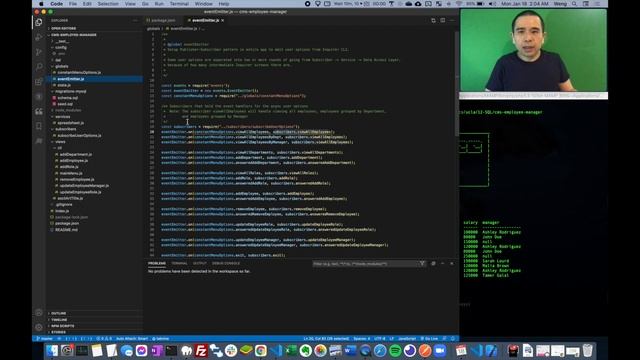
Task: Click the JavaScript language mode in status bar
Action: [x=407, y=339]
